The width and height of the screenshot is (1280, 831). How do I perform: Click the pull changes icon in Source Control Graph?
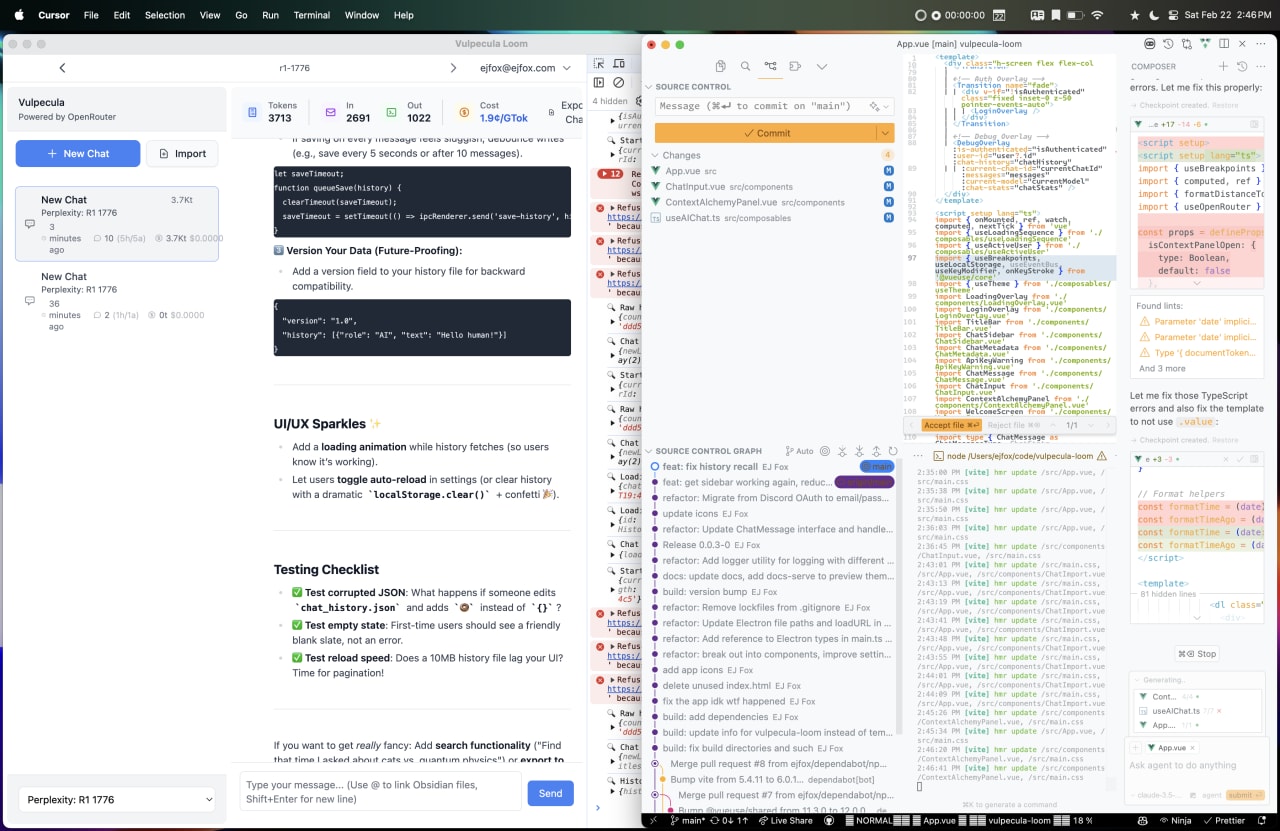(x=859, y=451)
